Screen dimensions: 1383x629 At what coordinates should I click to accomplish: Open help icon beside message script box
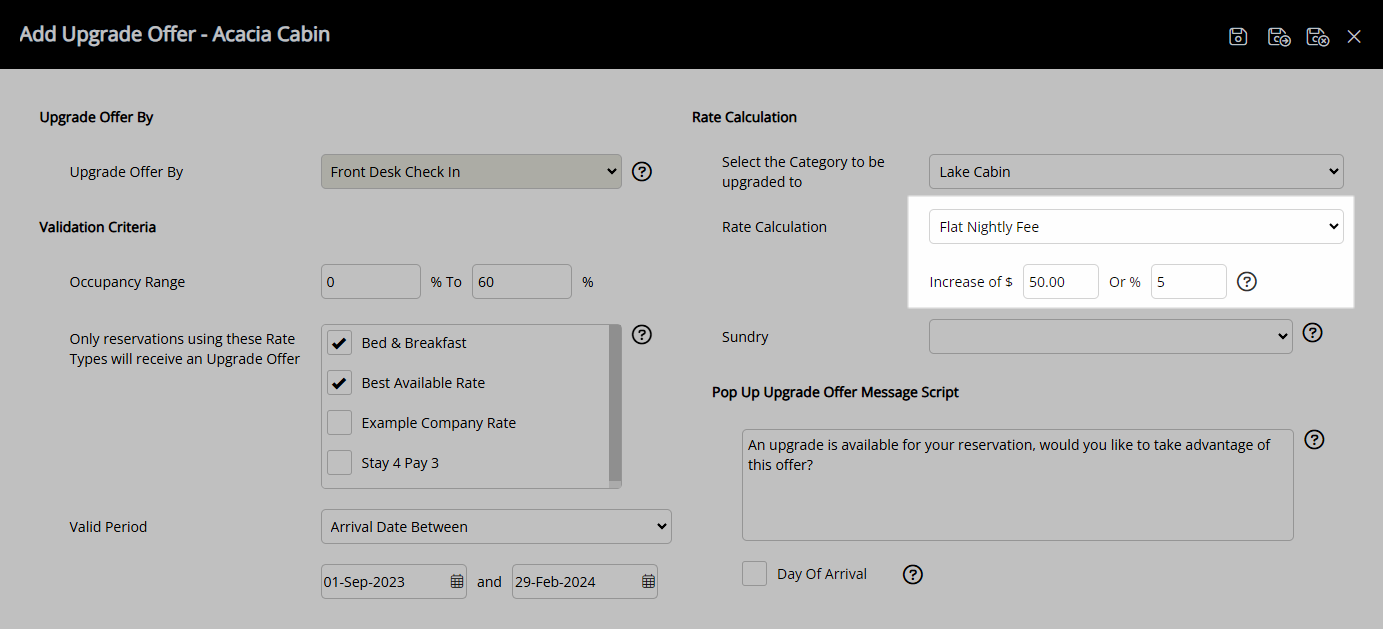[x=1315, y=439]
